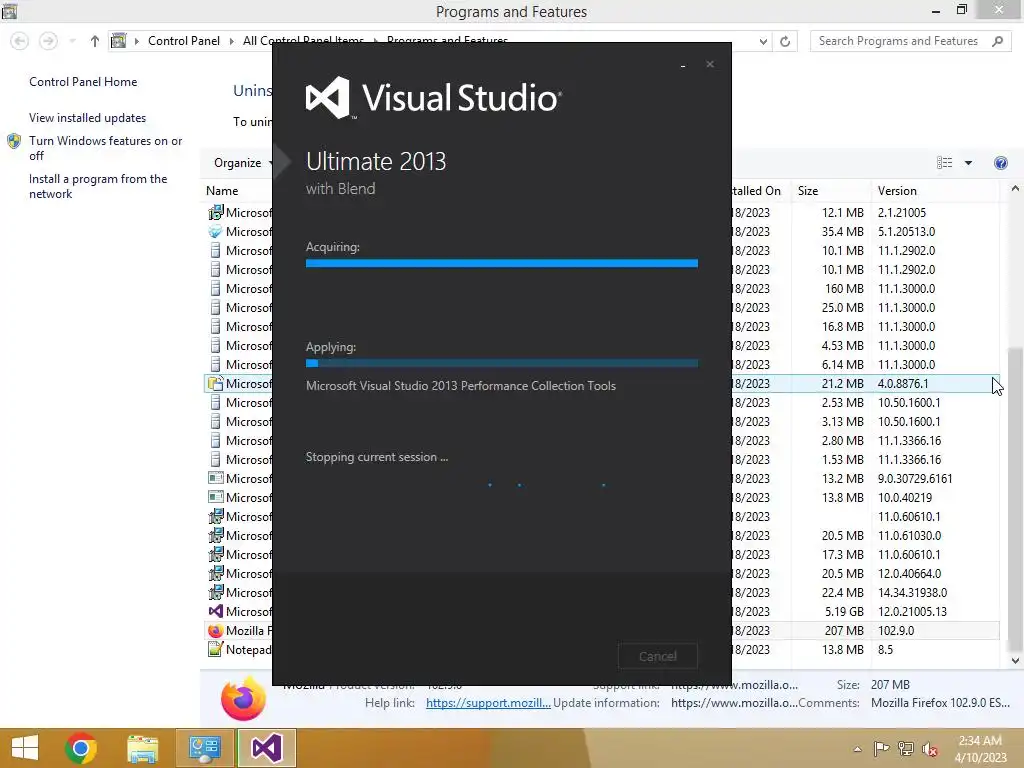
Task: Expand the address bar history dropdown
Action: (763, 41)
